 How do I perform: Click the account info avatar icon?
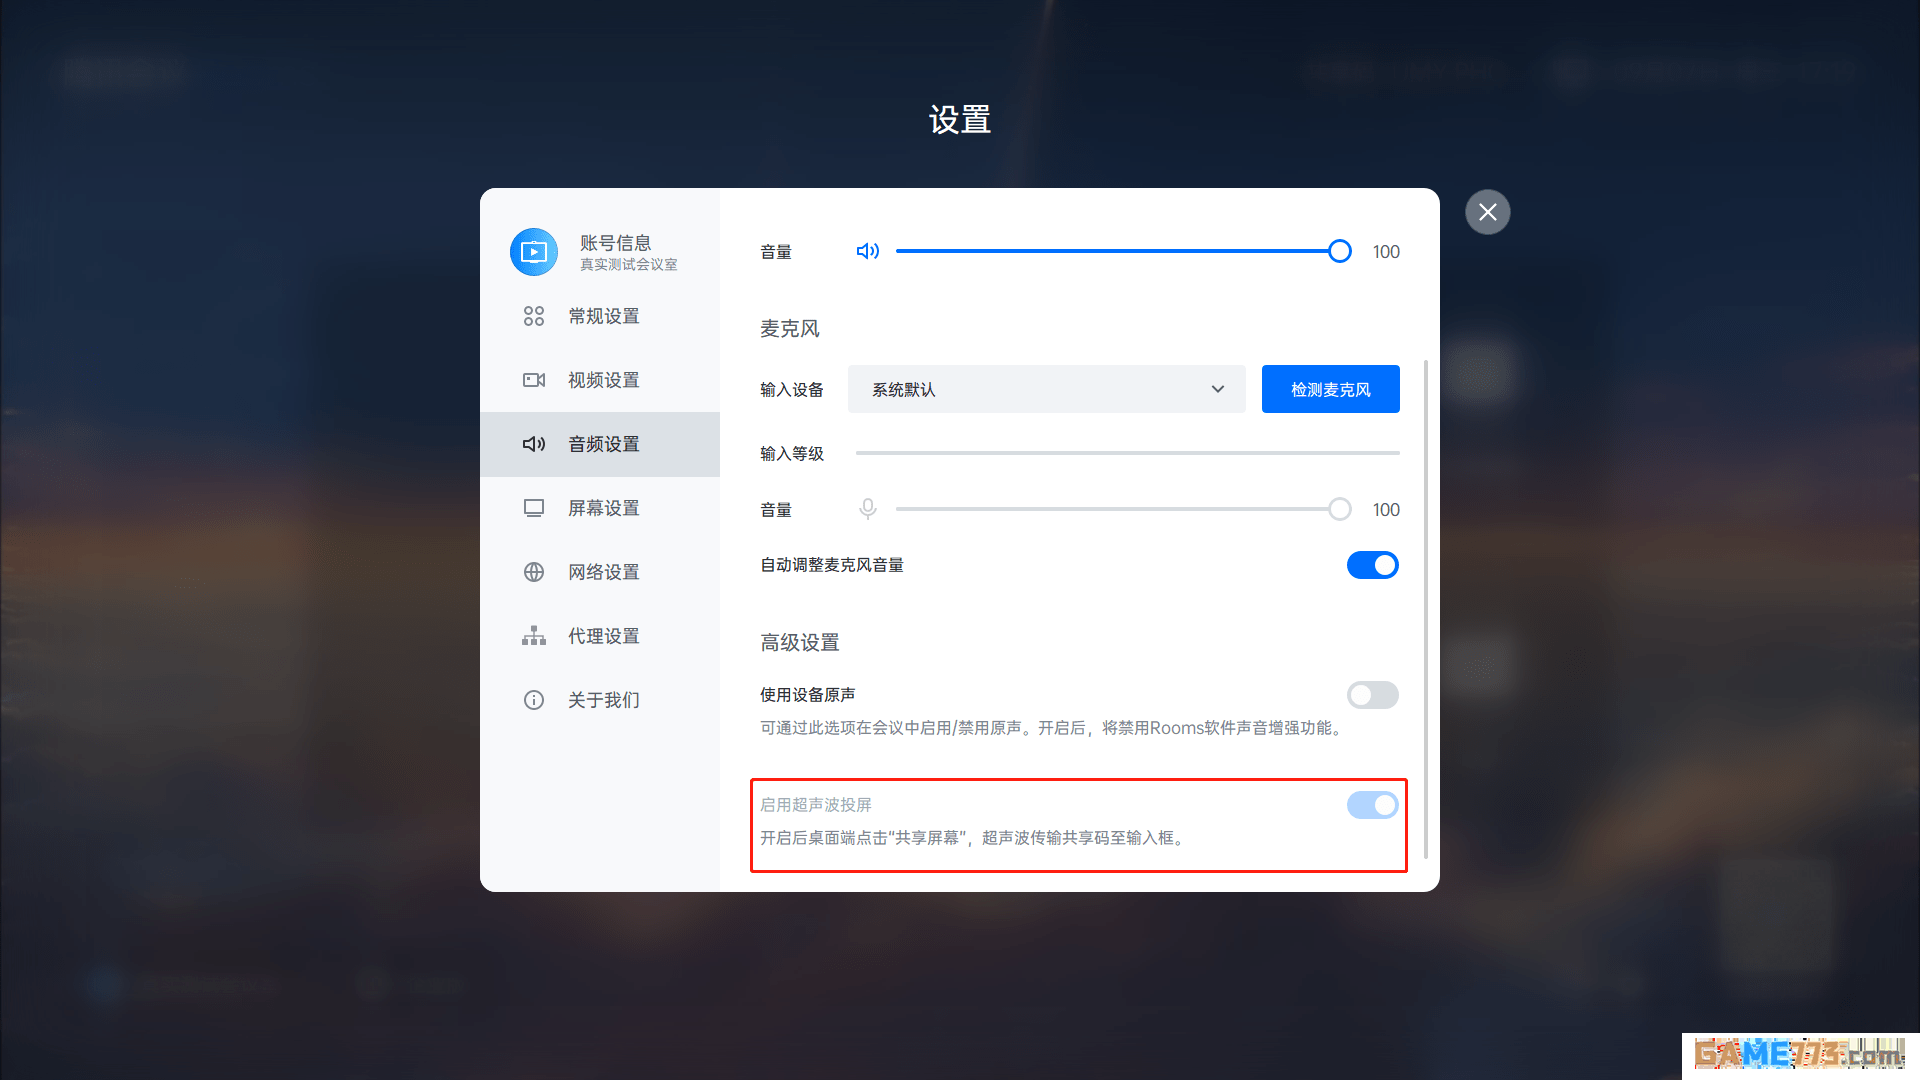[534, 252]
